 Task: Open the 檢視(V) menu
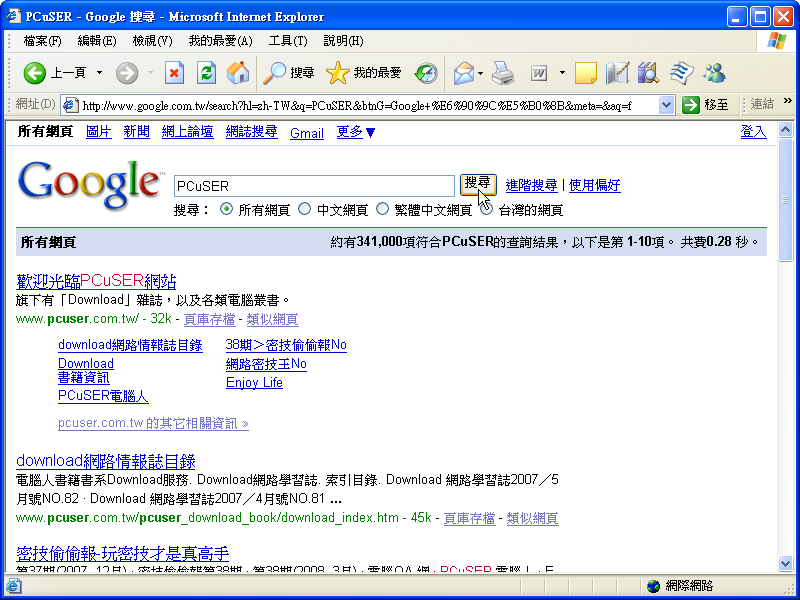(153, 41)
